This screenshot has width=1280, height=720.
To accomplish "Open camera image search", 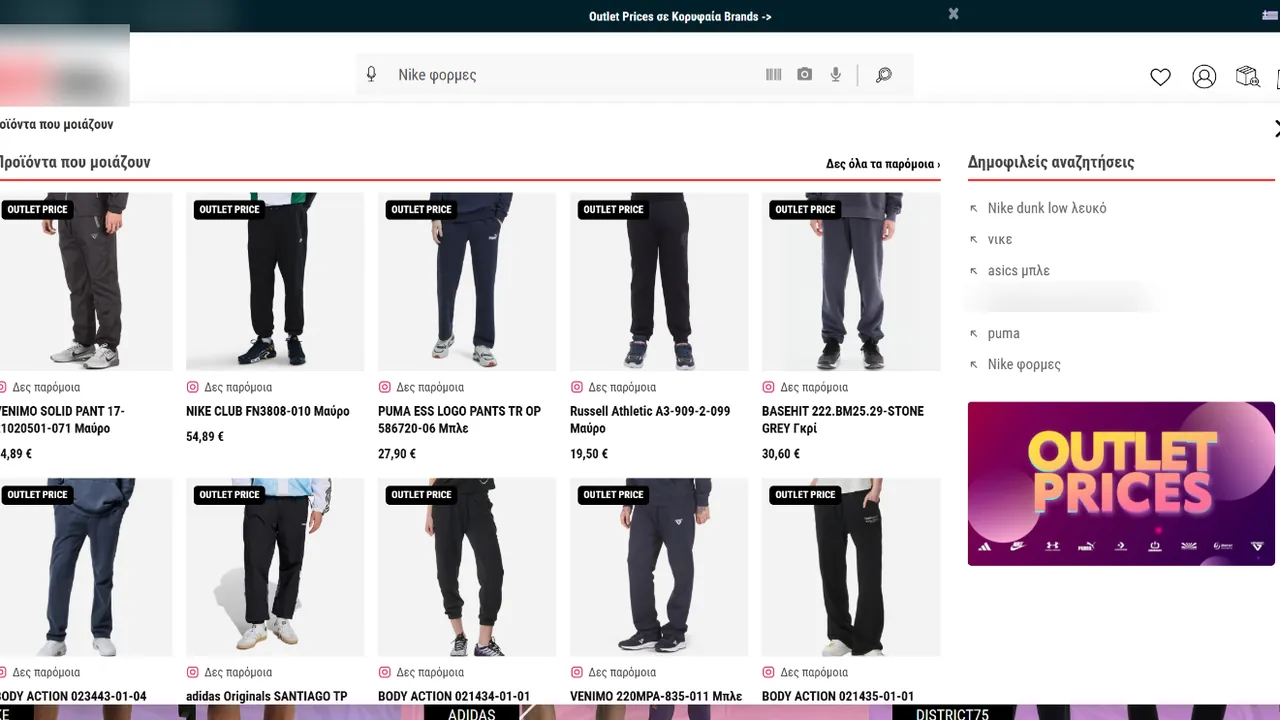I will [805, 75].
